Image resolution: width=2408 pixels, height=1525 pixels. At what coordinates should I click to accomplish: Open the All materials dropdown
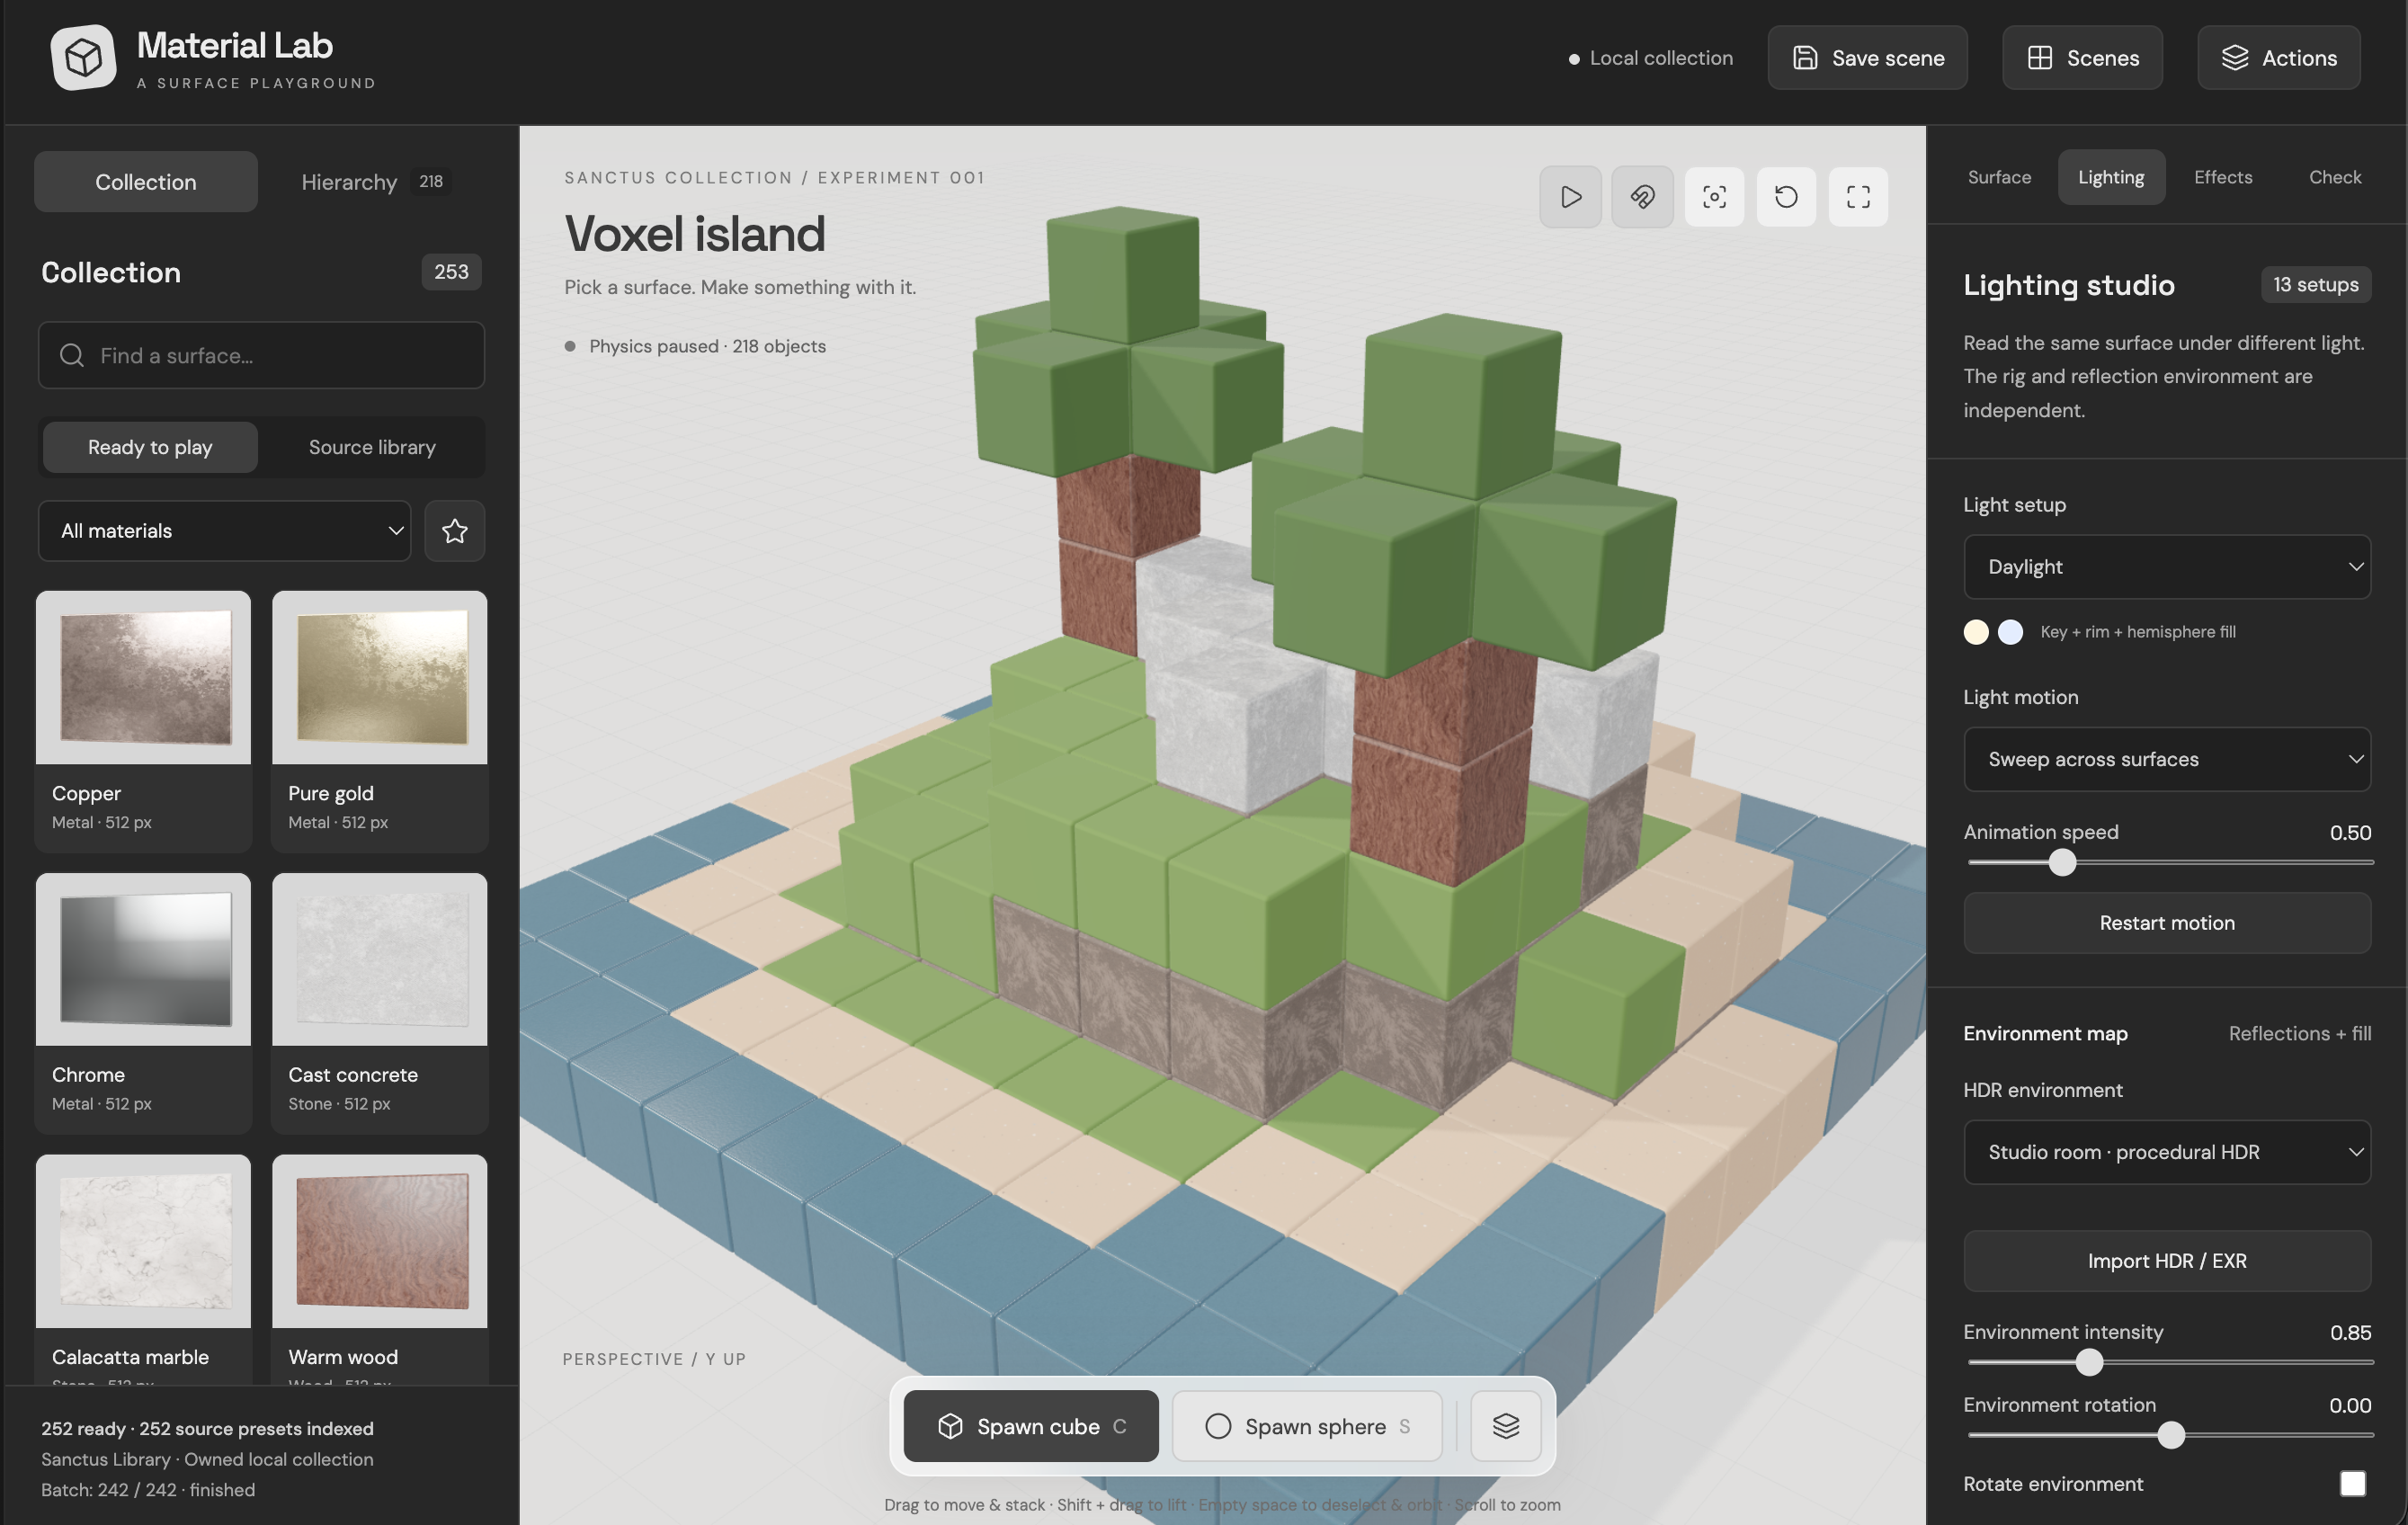pyautogui.click(x=225, y=530)
